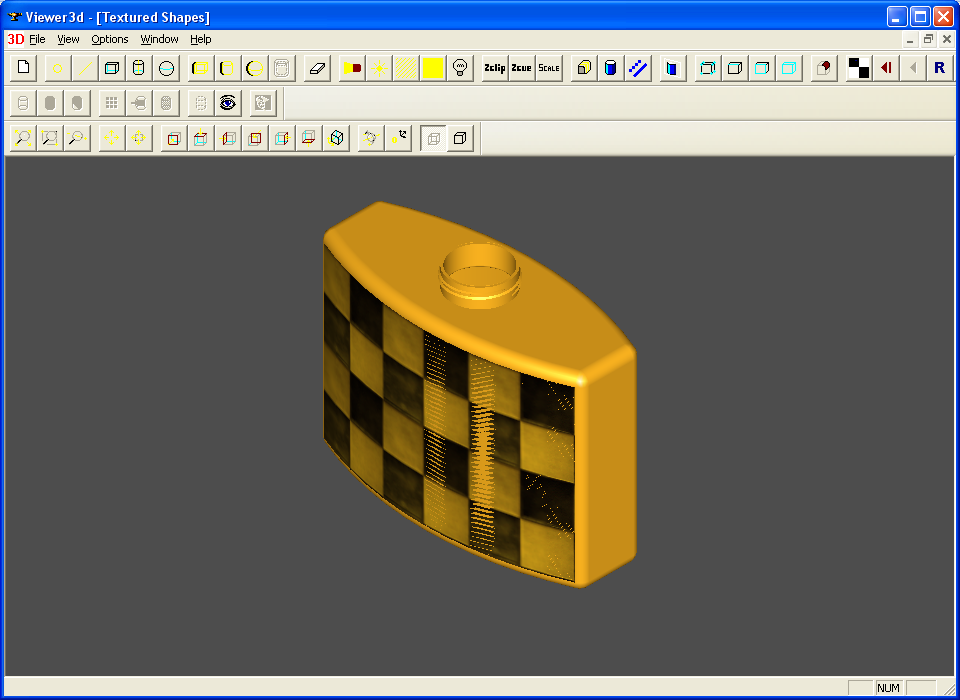Click the SCALE button
Screen dimensions: 960x700
[x=549, y=68]
